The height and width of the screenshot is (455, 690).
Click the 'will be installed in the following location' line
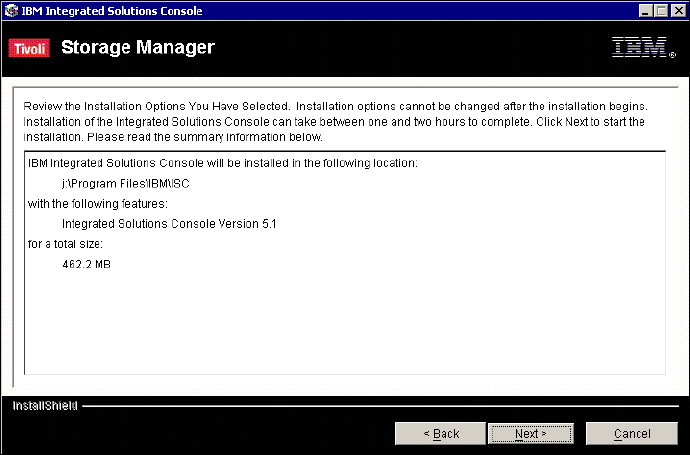223,163
